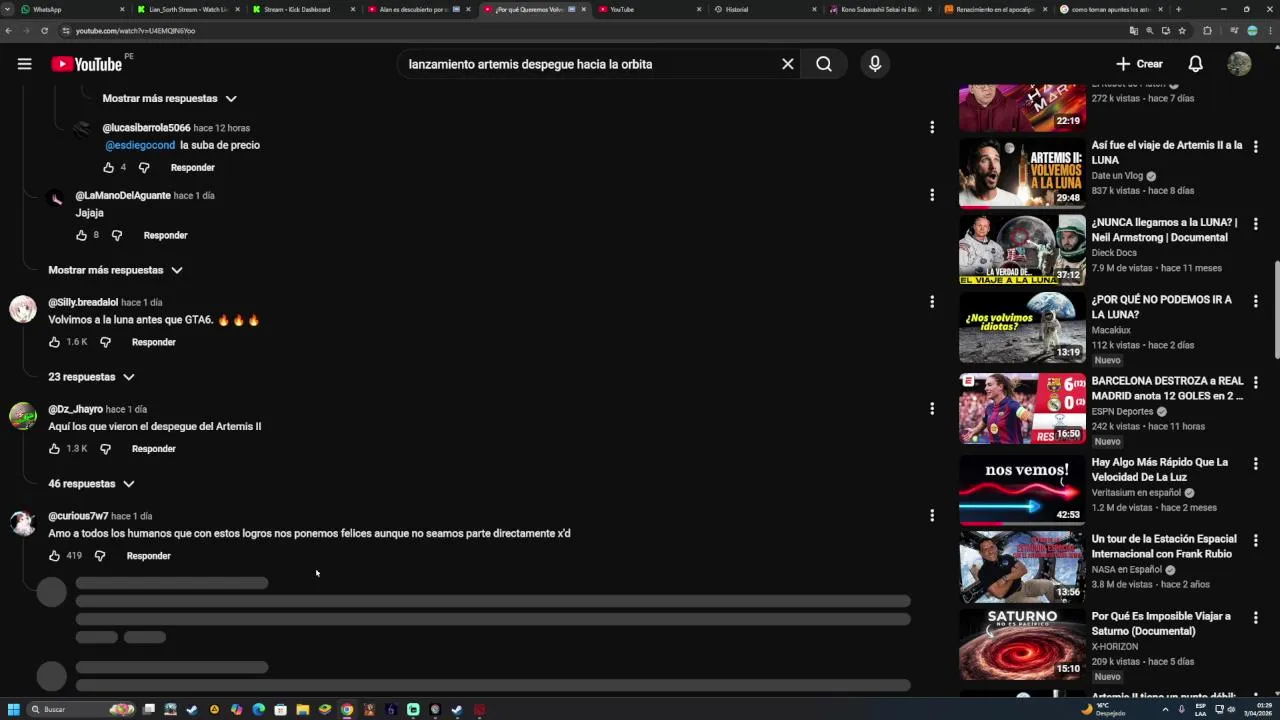Like the @curious7w7 comment
1280x720 pixels.
pyautogui.click(x=55, y=556)
